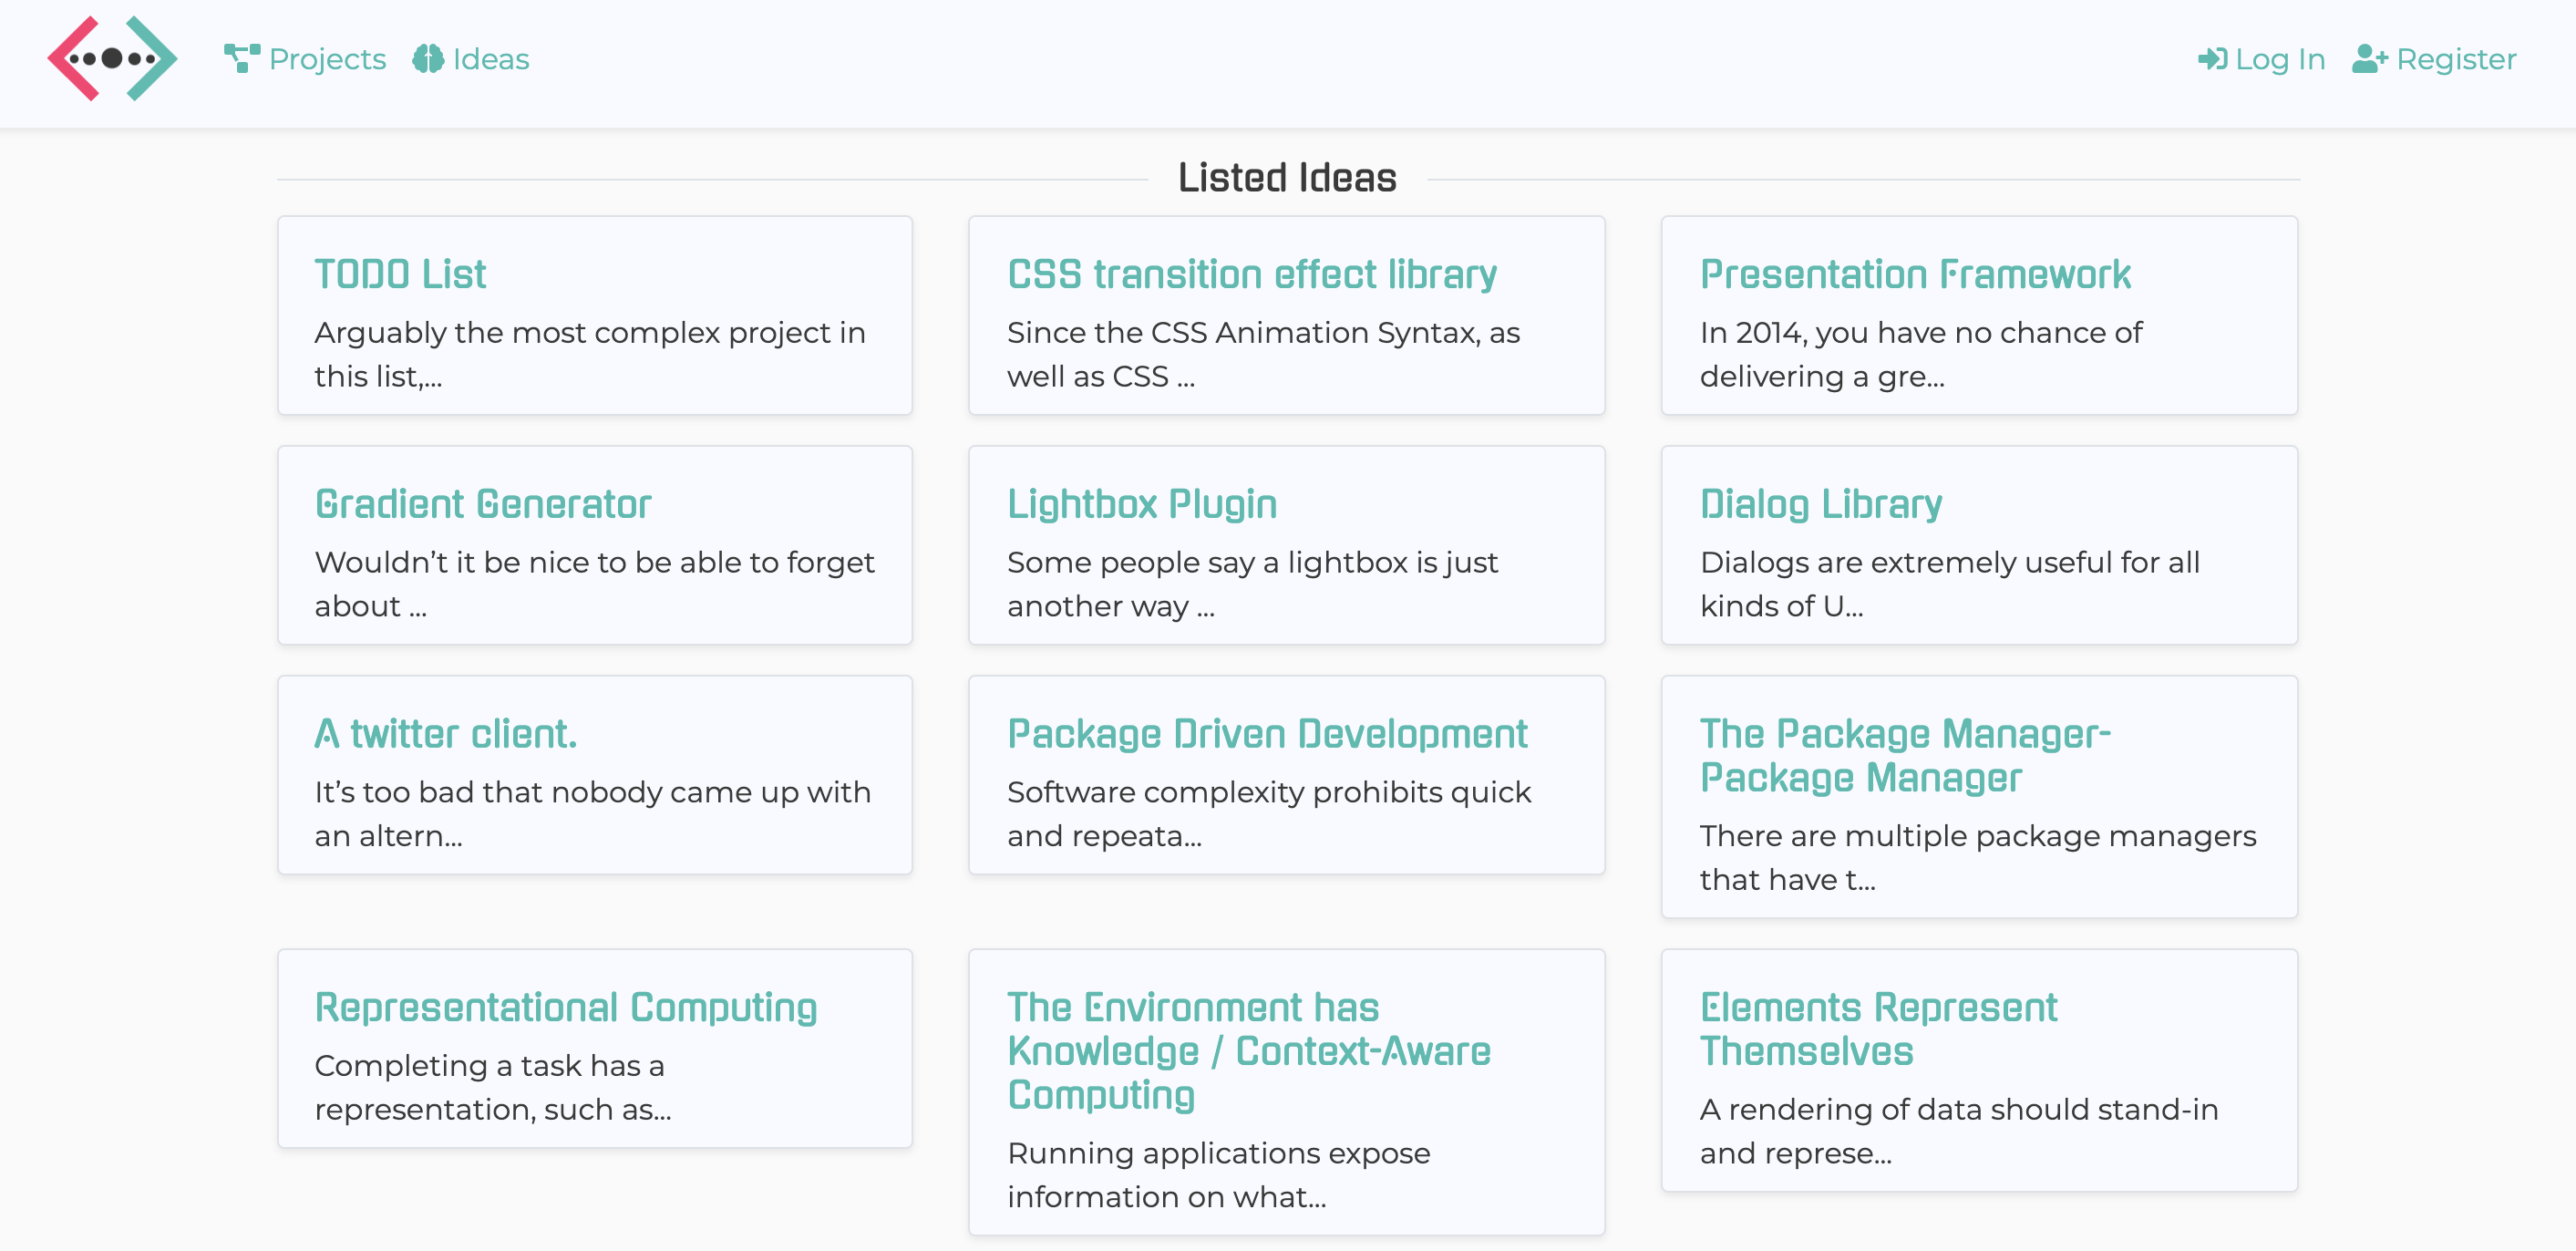Open the Dialog Library idea
Screen dimensions: 2576x1251
click(x=1820, y=504)
